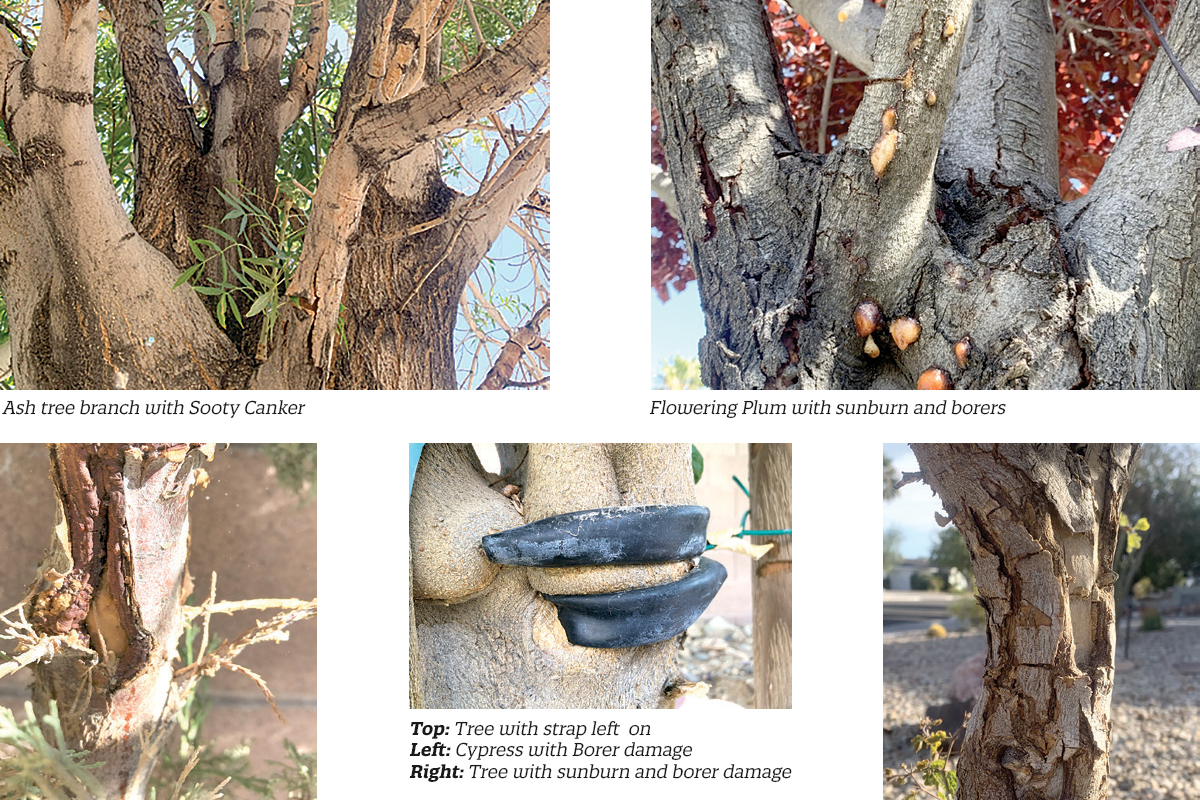Click the wooden stake next to strapped tree
The image size is (1200, 800).
pyautogui.click(x=771, y=576)
